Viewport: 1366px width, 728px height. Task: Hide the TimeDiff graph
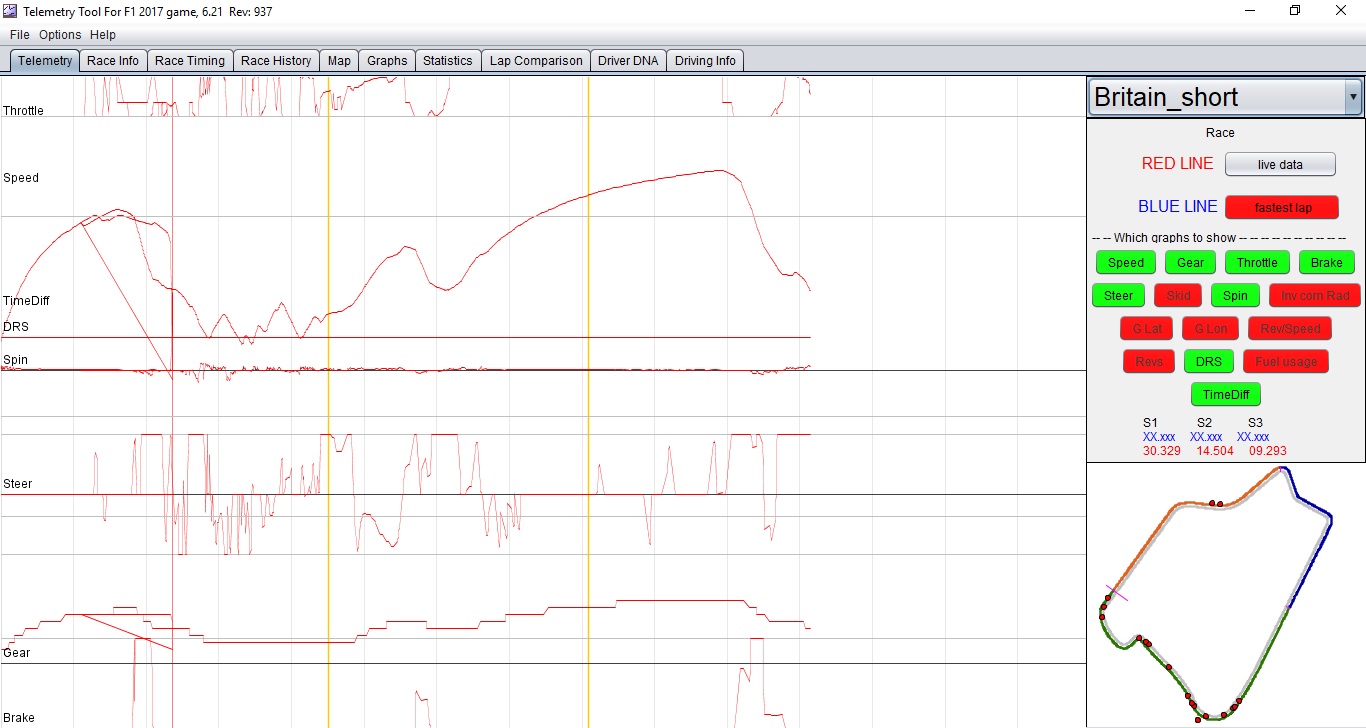[1226, 395]
